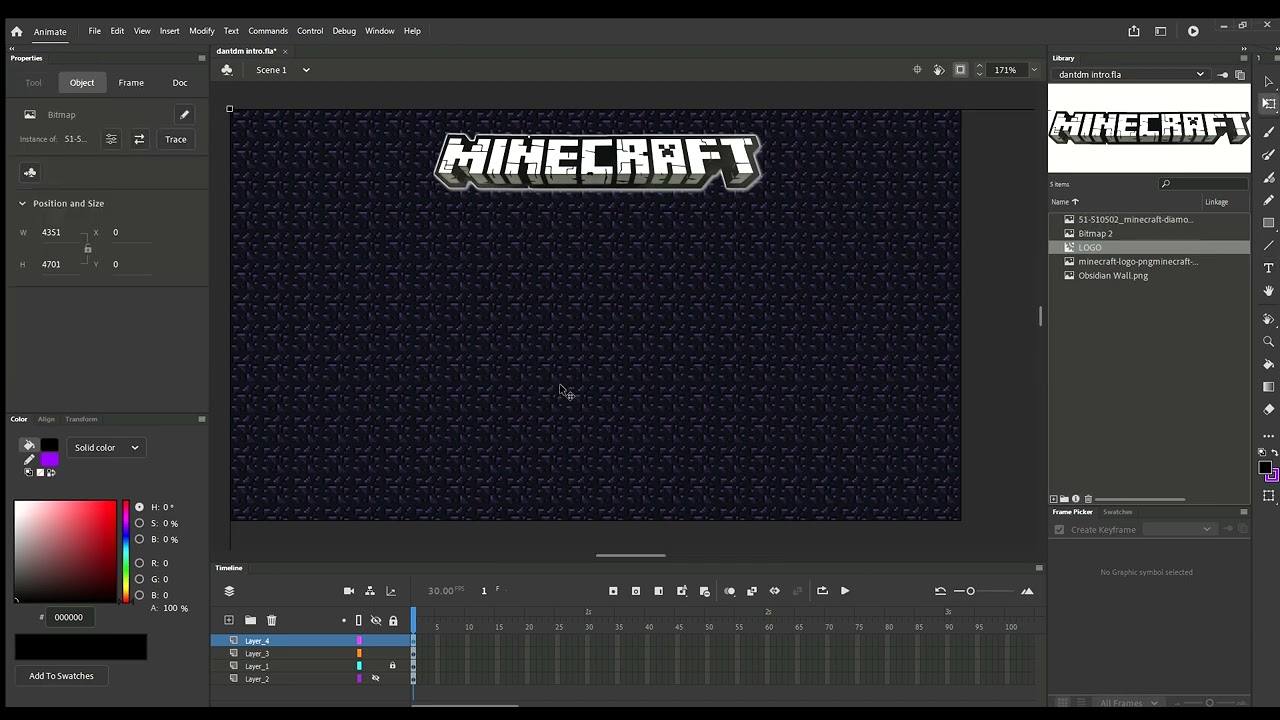Click the Test Movie play button
The width and height of the screenshot is (1280, 720).
1193,31
